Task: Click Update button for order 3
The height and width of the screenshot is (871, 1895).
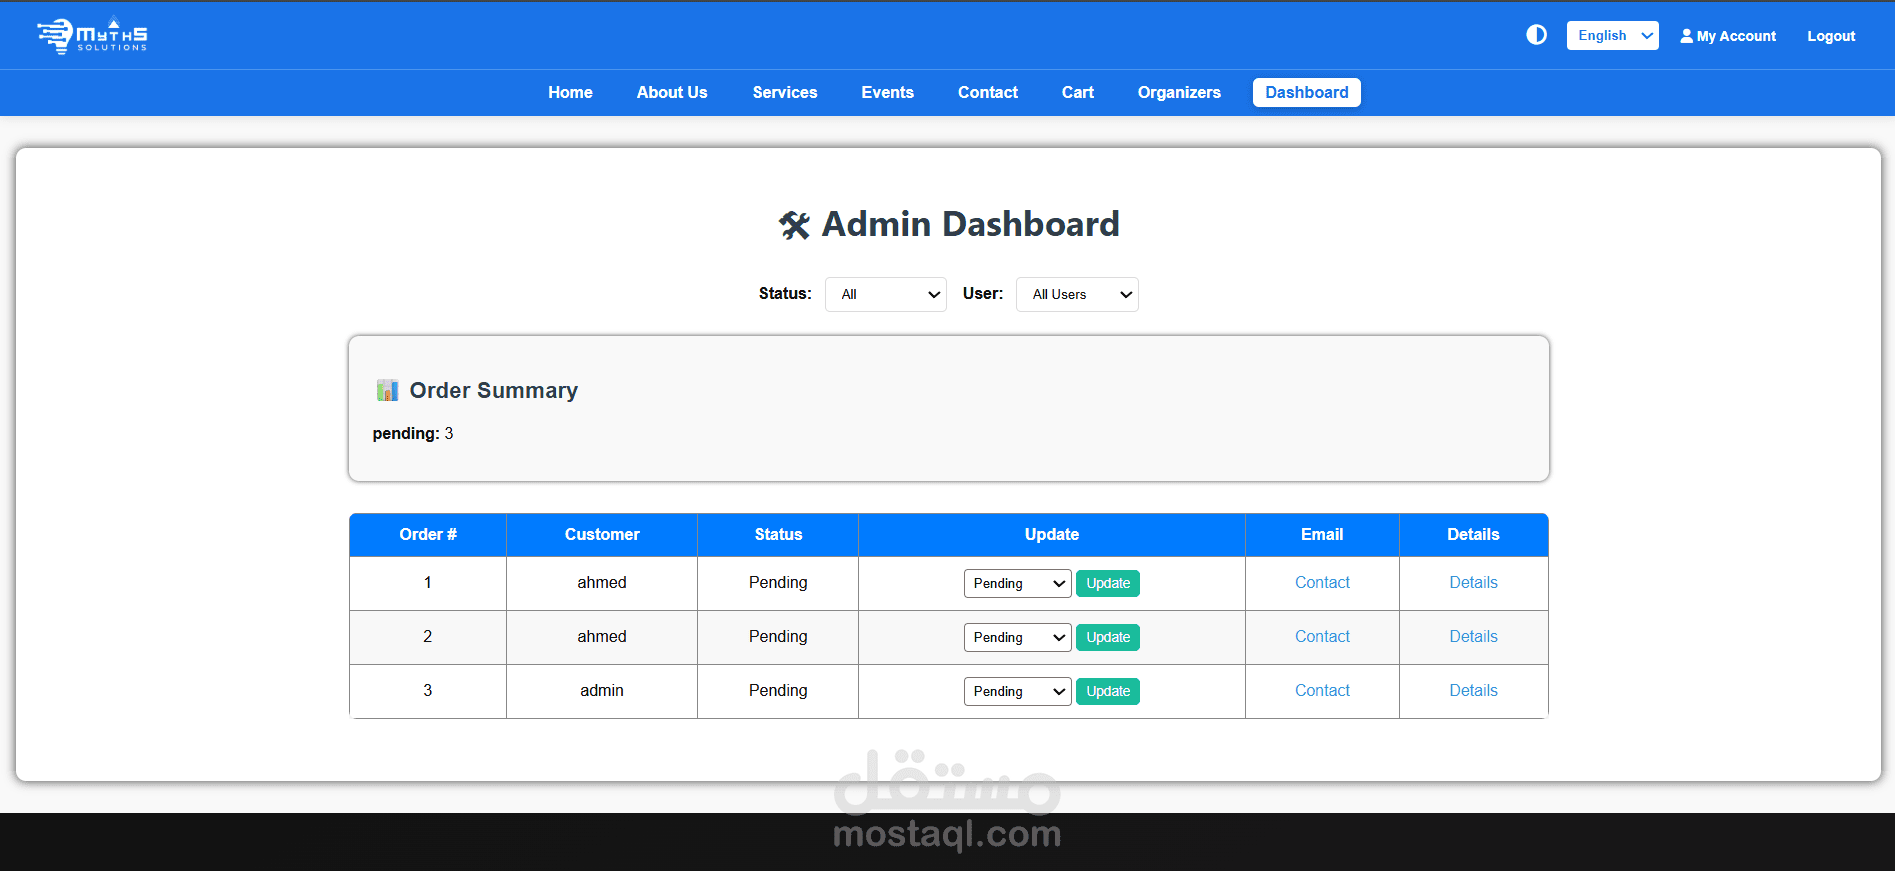Action: click(x=1108, y=691)
